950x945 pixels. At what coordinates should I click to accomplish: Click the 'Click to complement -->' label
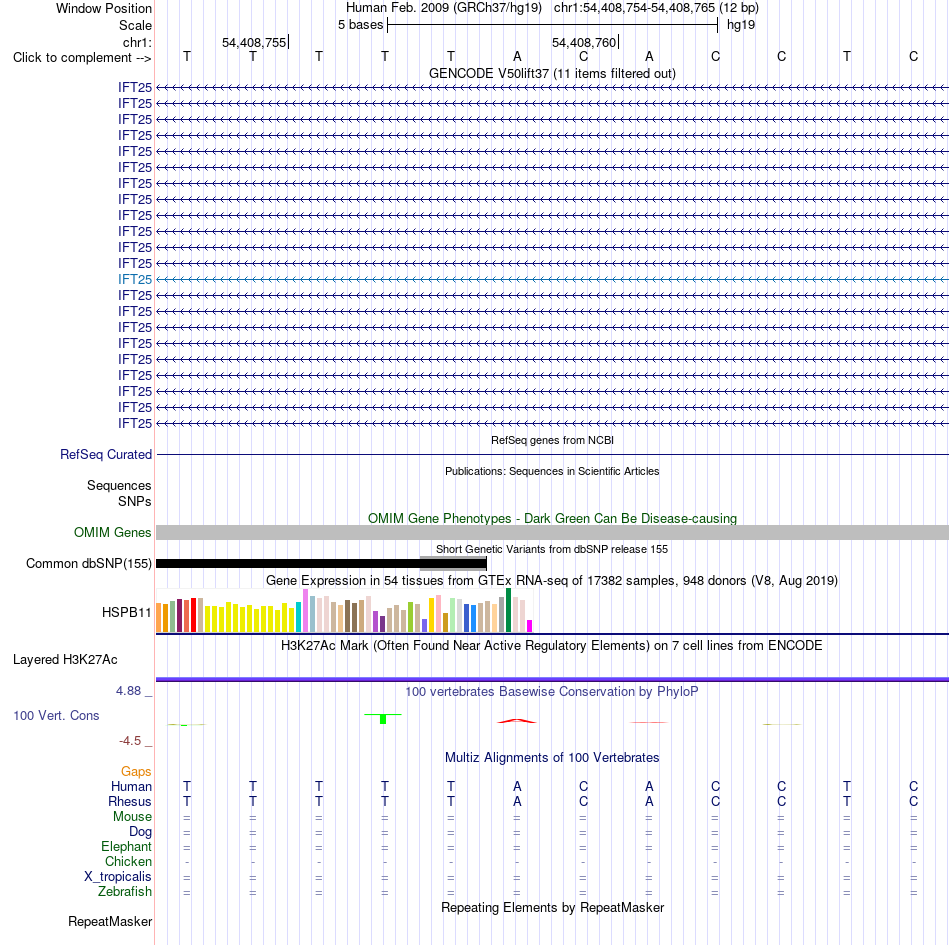82,58
